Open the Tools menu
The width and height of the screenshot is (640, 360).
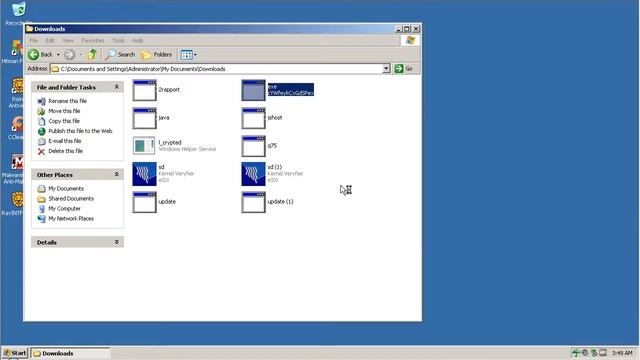(x=118, y=40)
